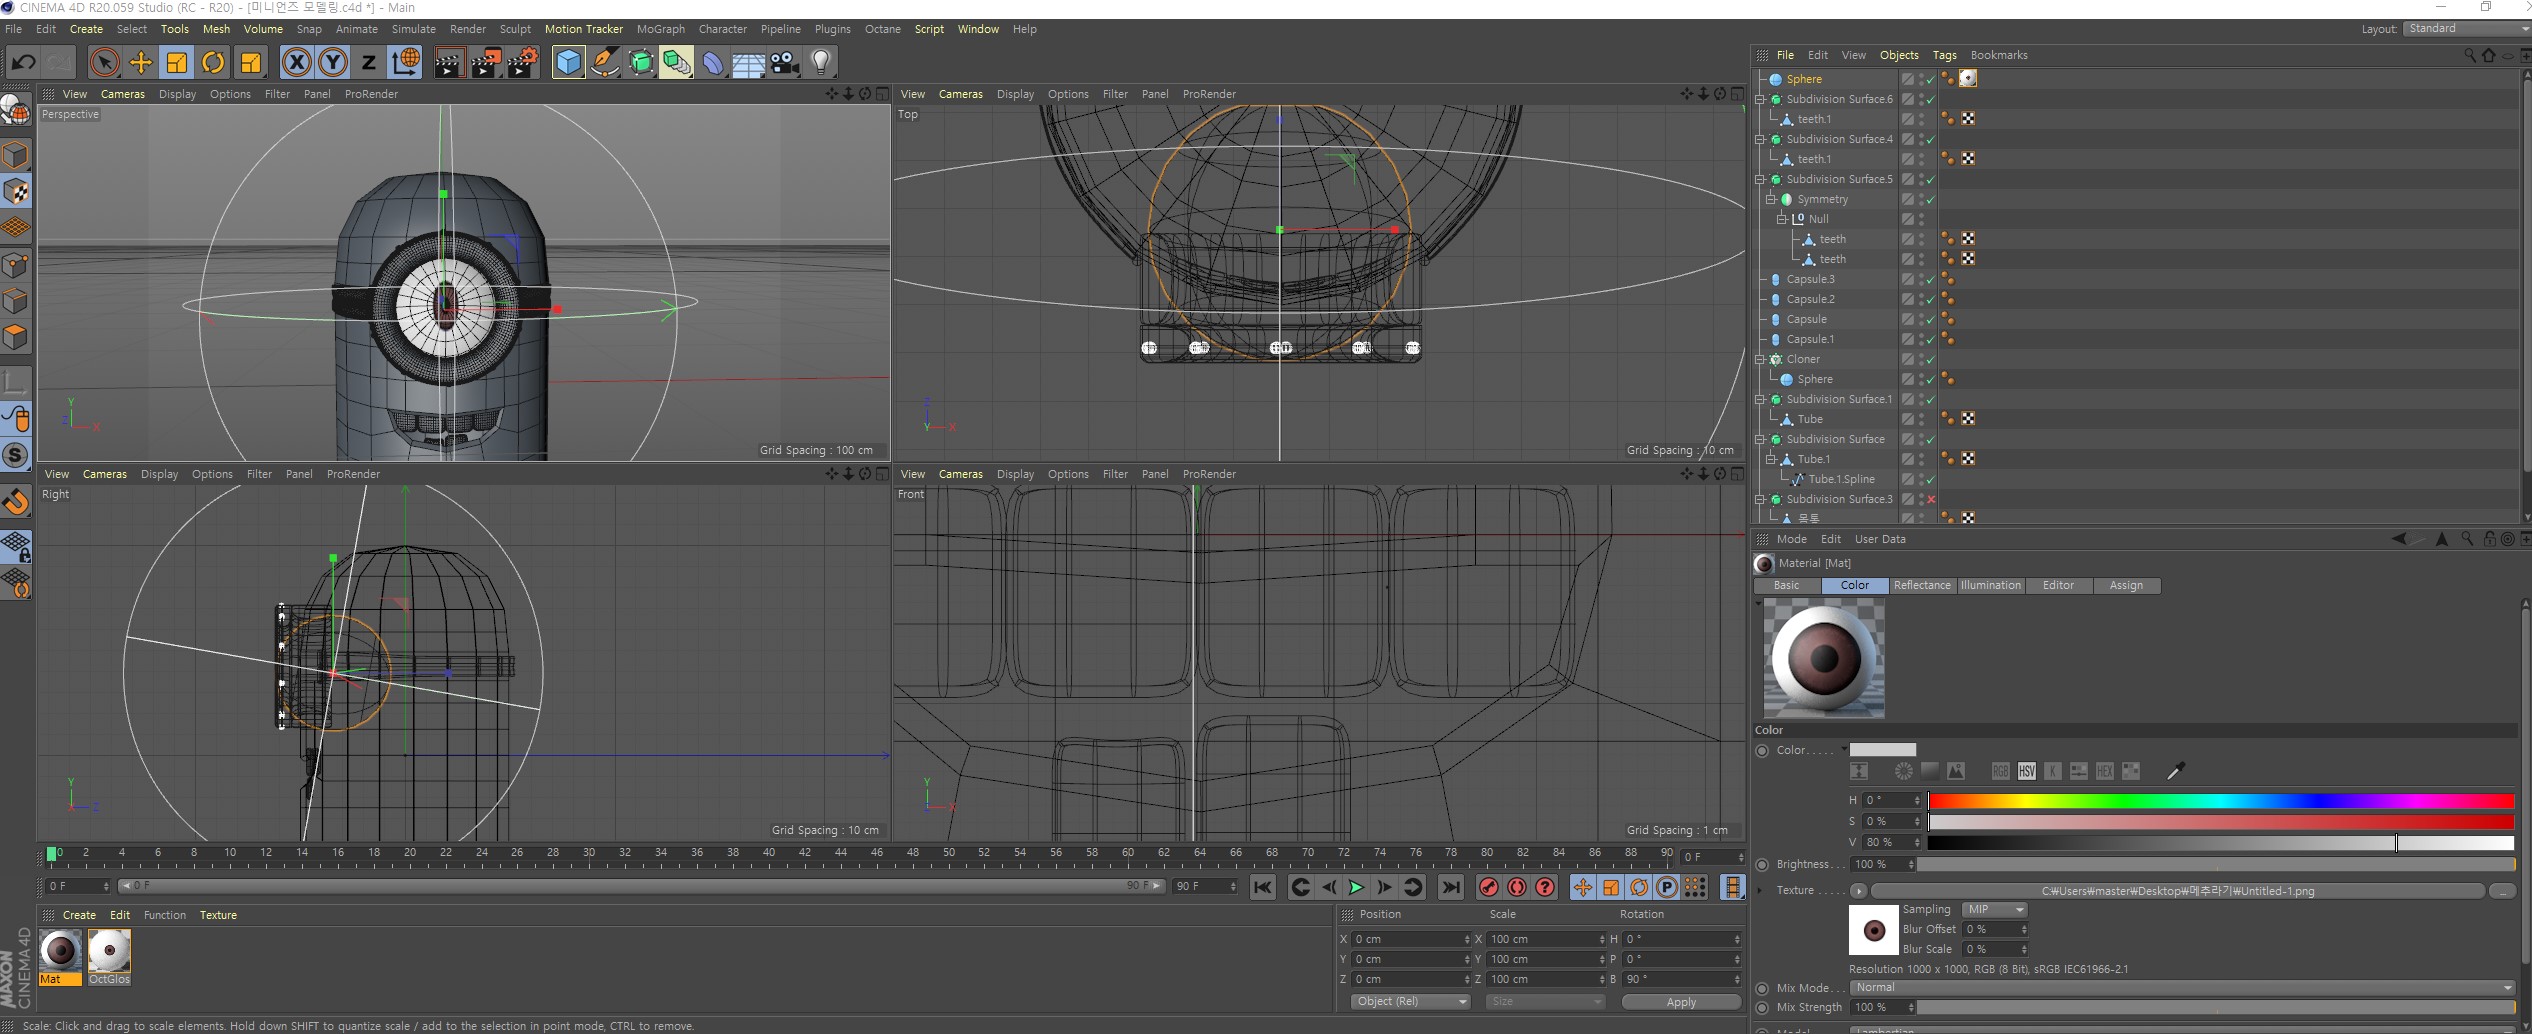Select the Move tool
This screenshot has height=1034, width=2532.
(141, 62)
